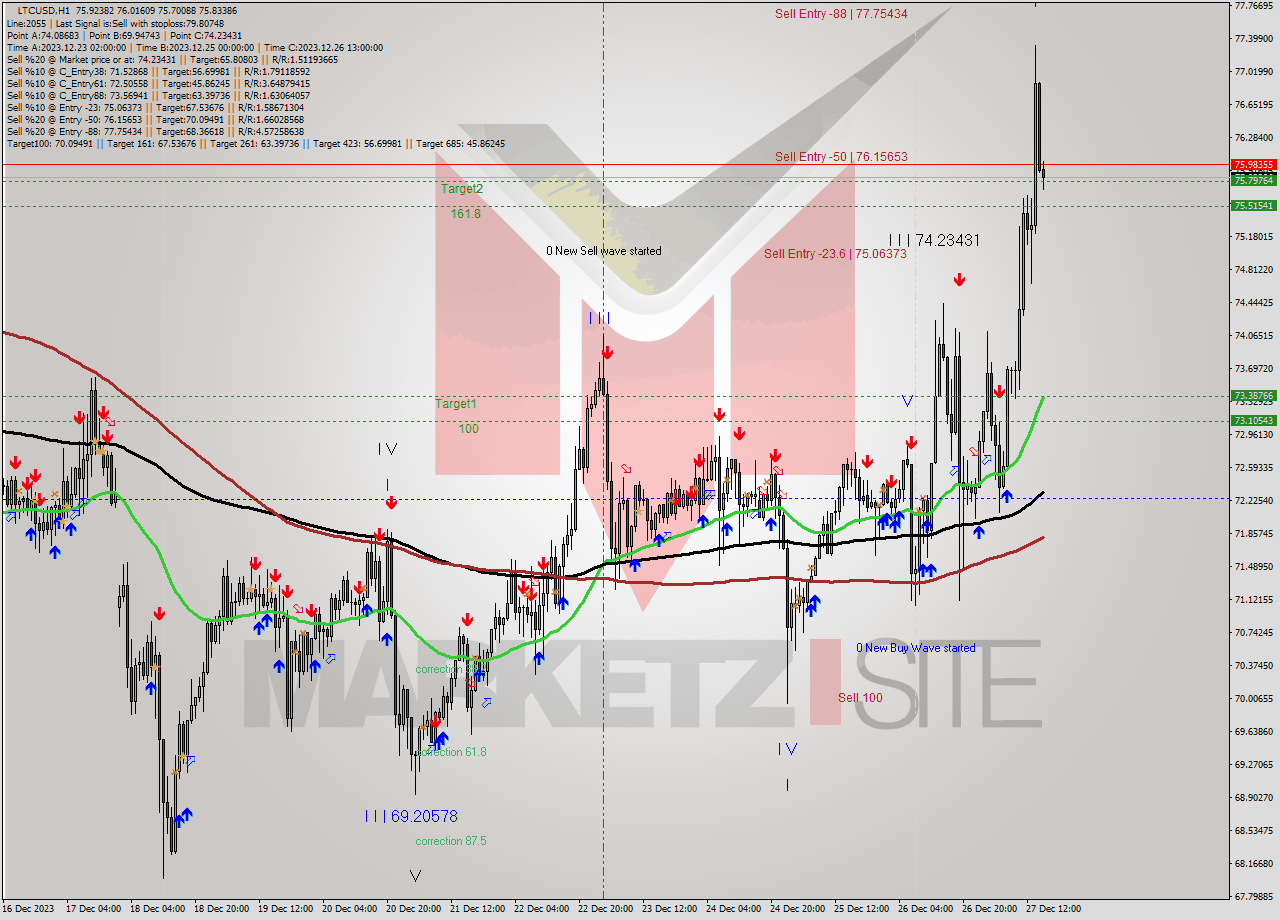Viewport: 1280px width, 920px height.
Task: Click the 'Sell 100' label
Action: (860, 697)
